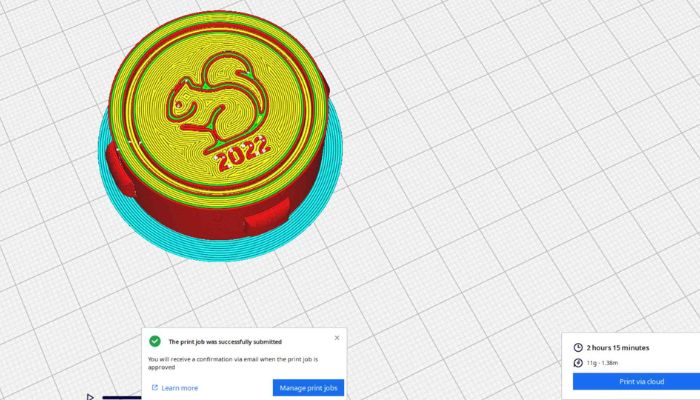Click the filament spool material icon
Screen dimensions: 700x400
click(578, 362)
